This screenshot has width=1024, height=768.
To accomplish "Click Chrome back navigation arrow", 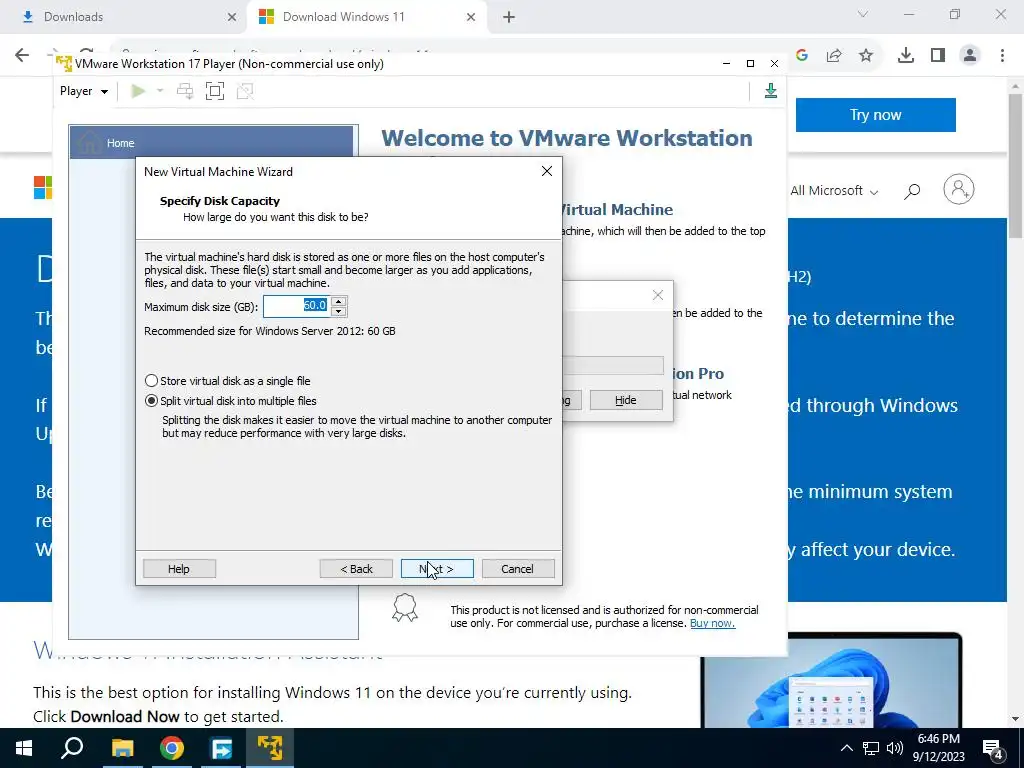I will (22, 55).
